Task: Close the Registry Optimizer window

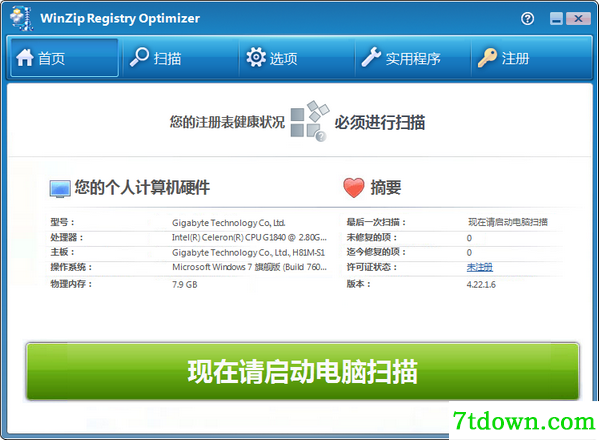Action: tap(578, 18)
